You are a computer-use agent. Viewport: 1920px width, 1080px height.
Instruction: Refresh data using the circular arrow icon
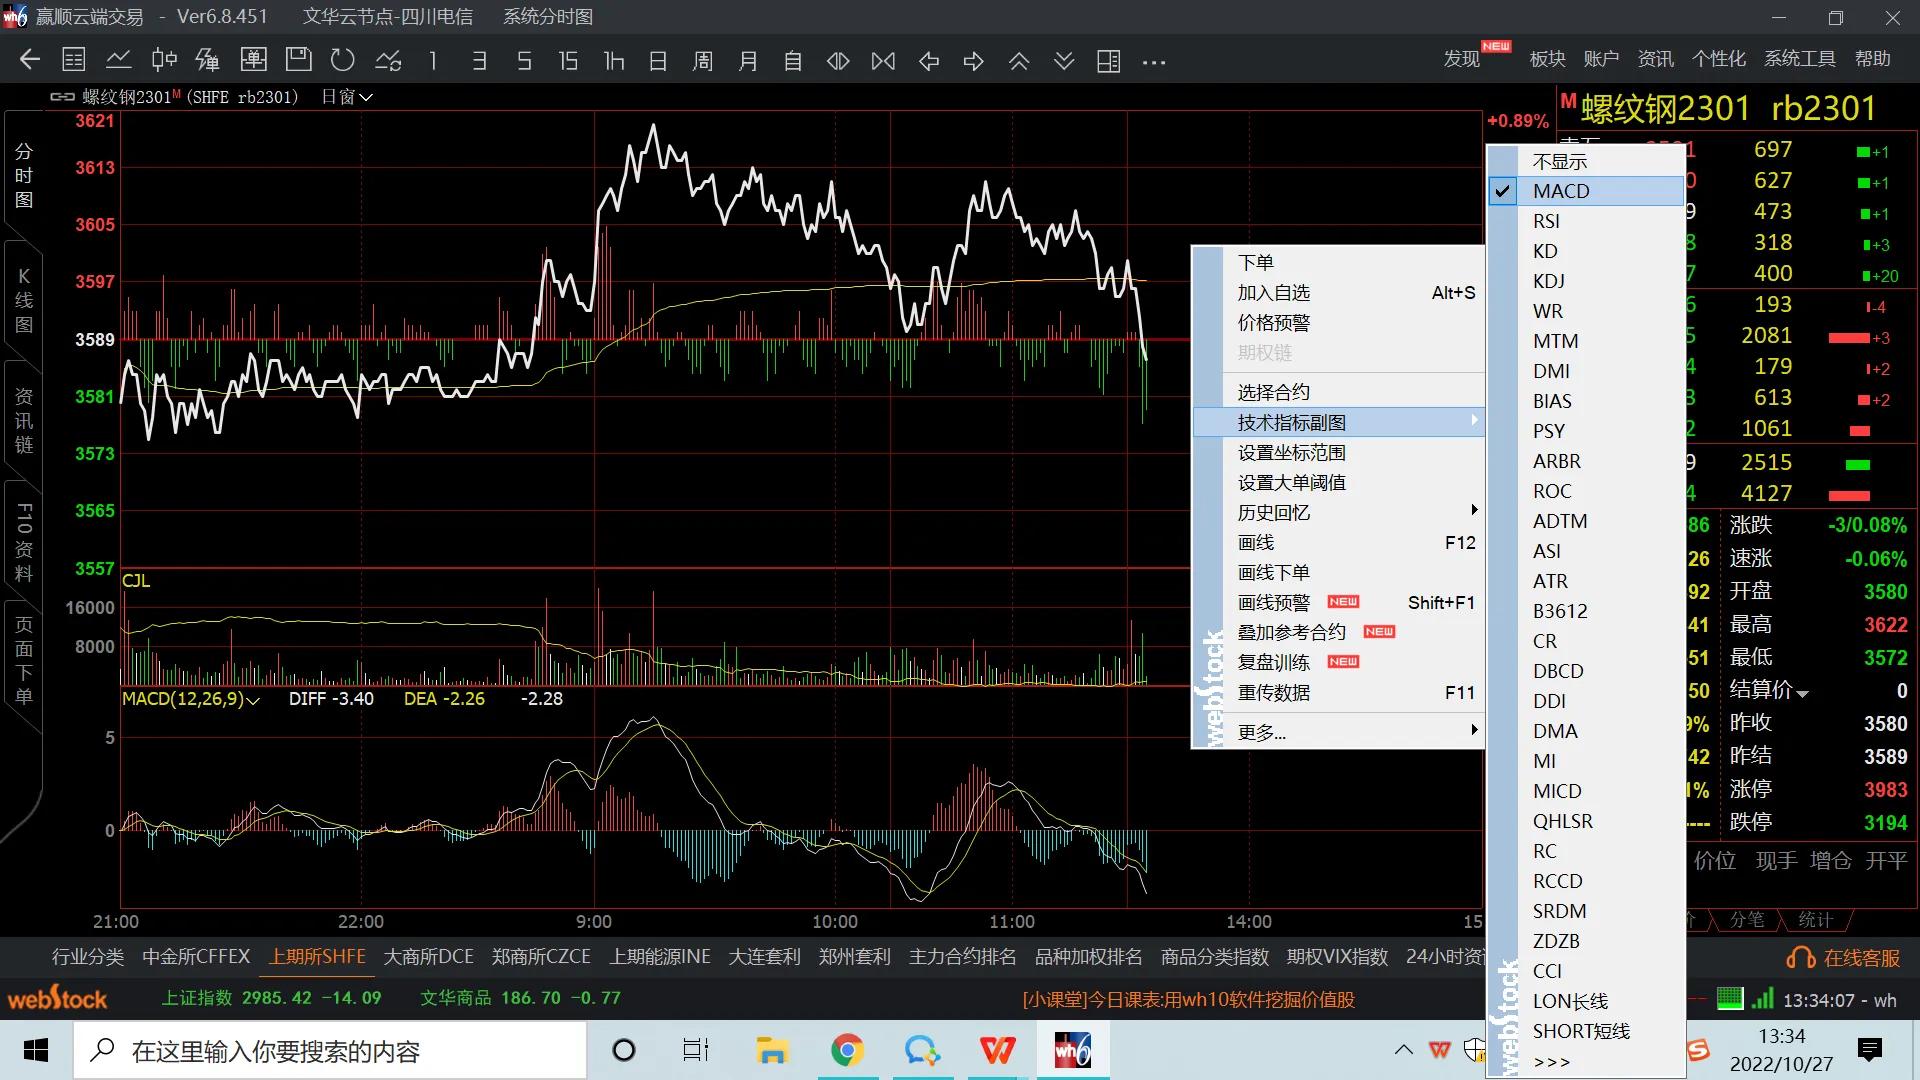(343, 60)
